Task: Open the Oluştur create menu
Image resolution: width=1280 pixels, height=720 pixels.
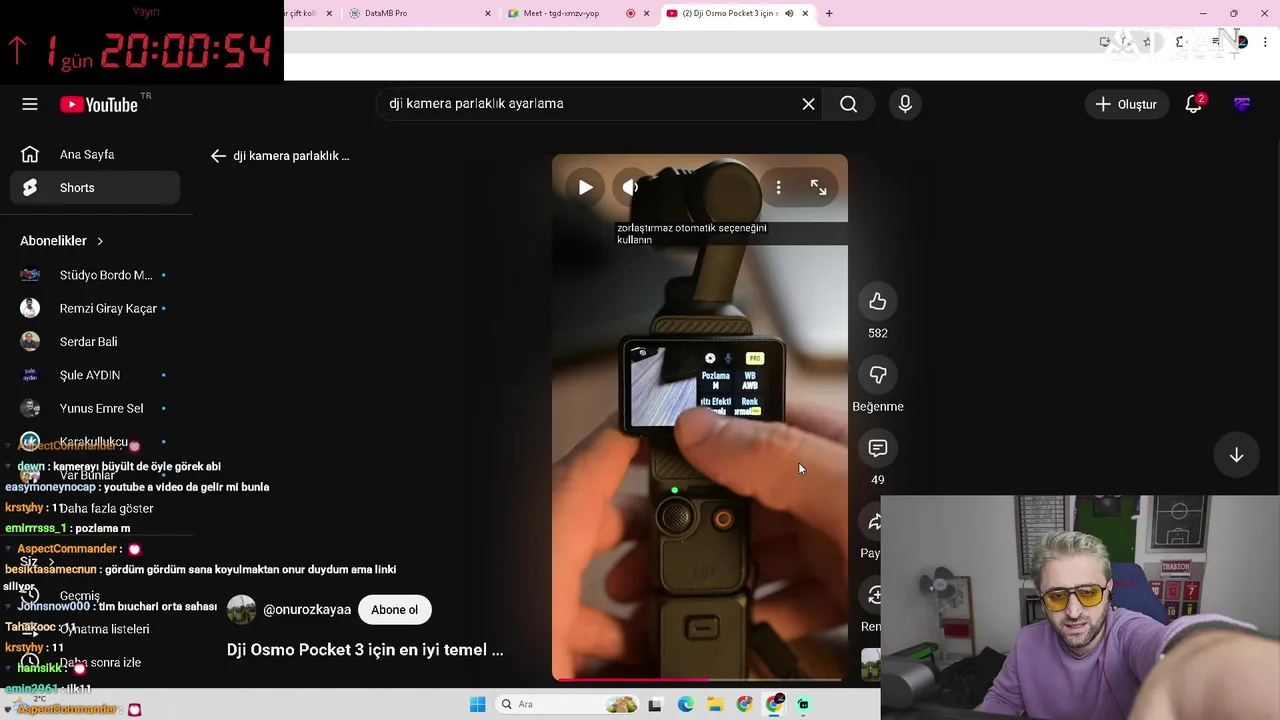Action: tap(1126, 104)
